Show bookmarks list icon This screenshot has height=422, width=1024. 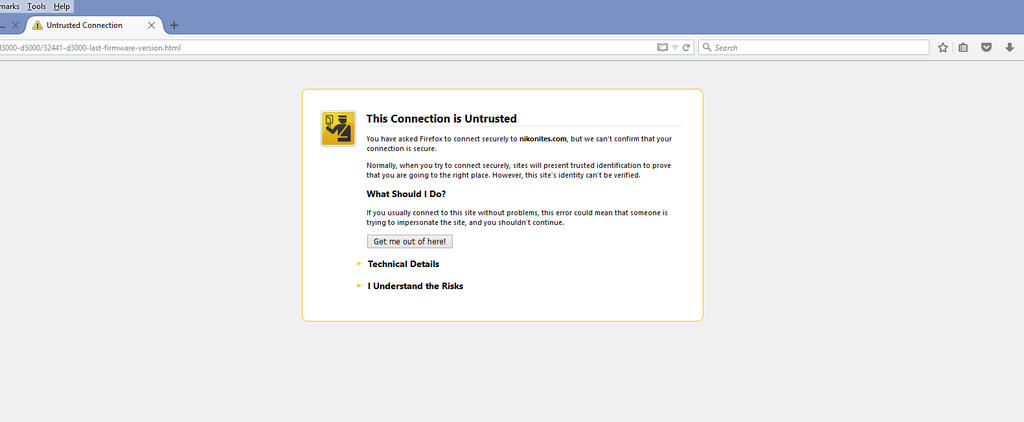pos(963,48)
